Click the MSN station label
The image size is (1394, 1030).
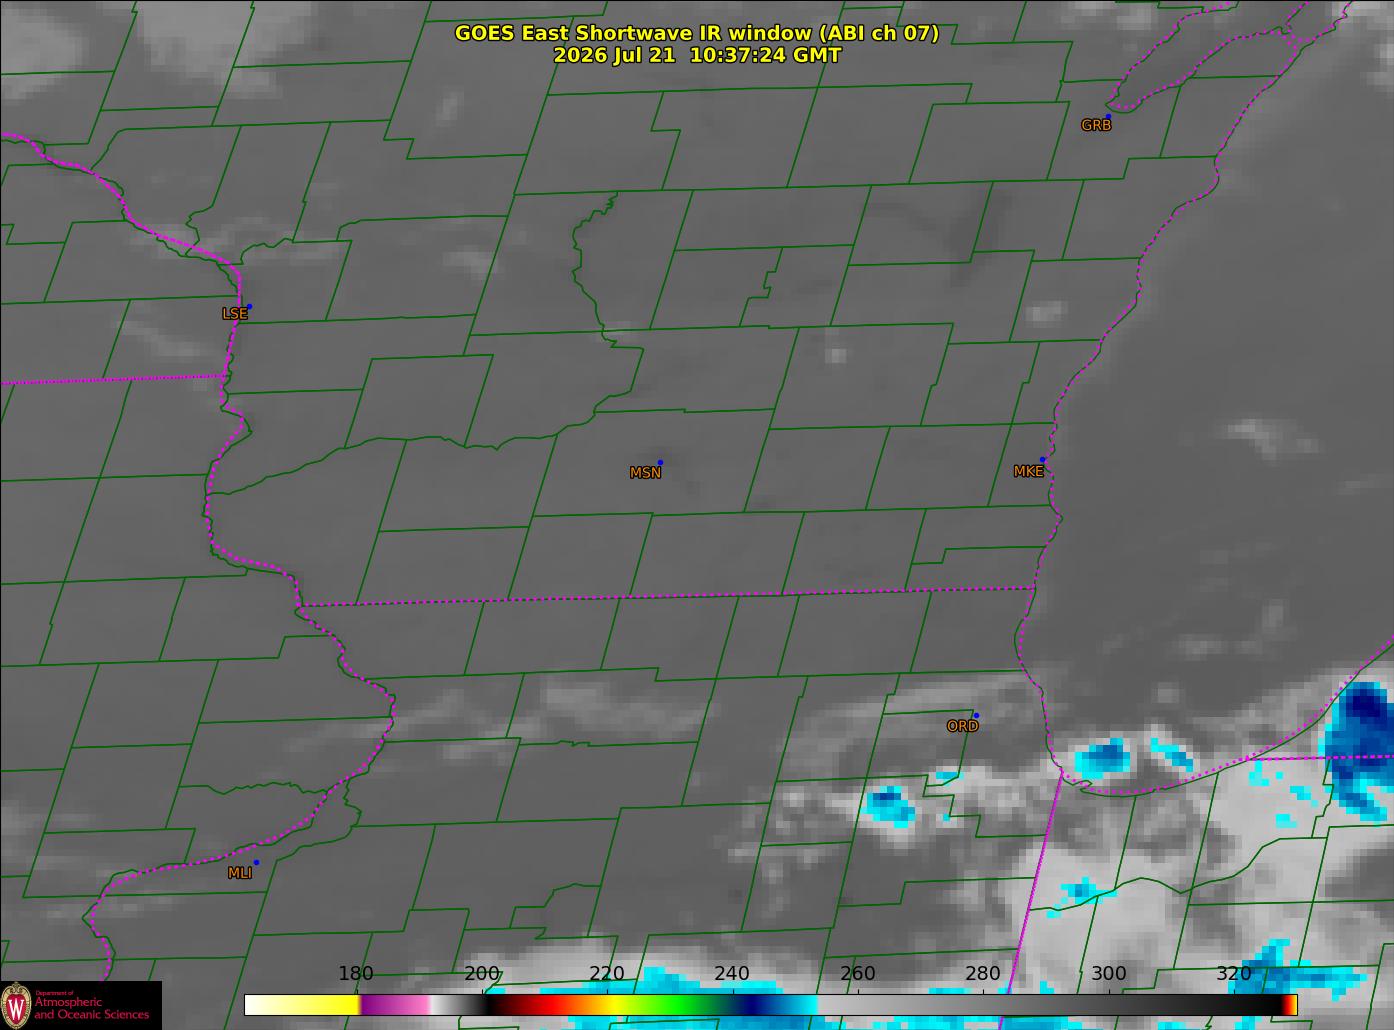[x=645, y=473]
